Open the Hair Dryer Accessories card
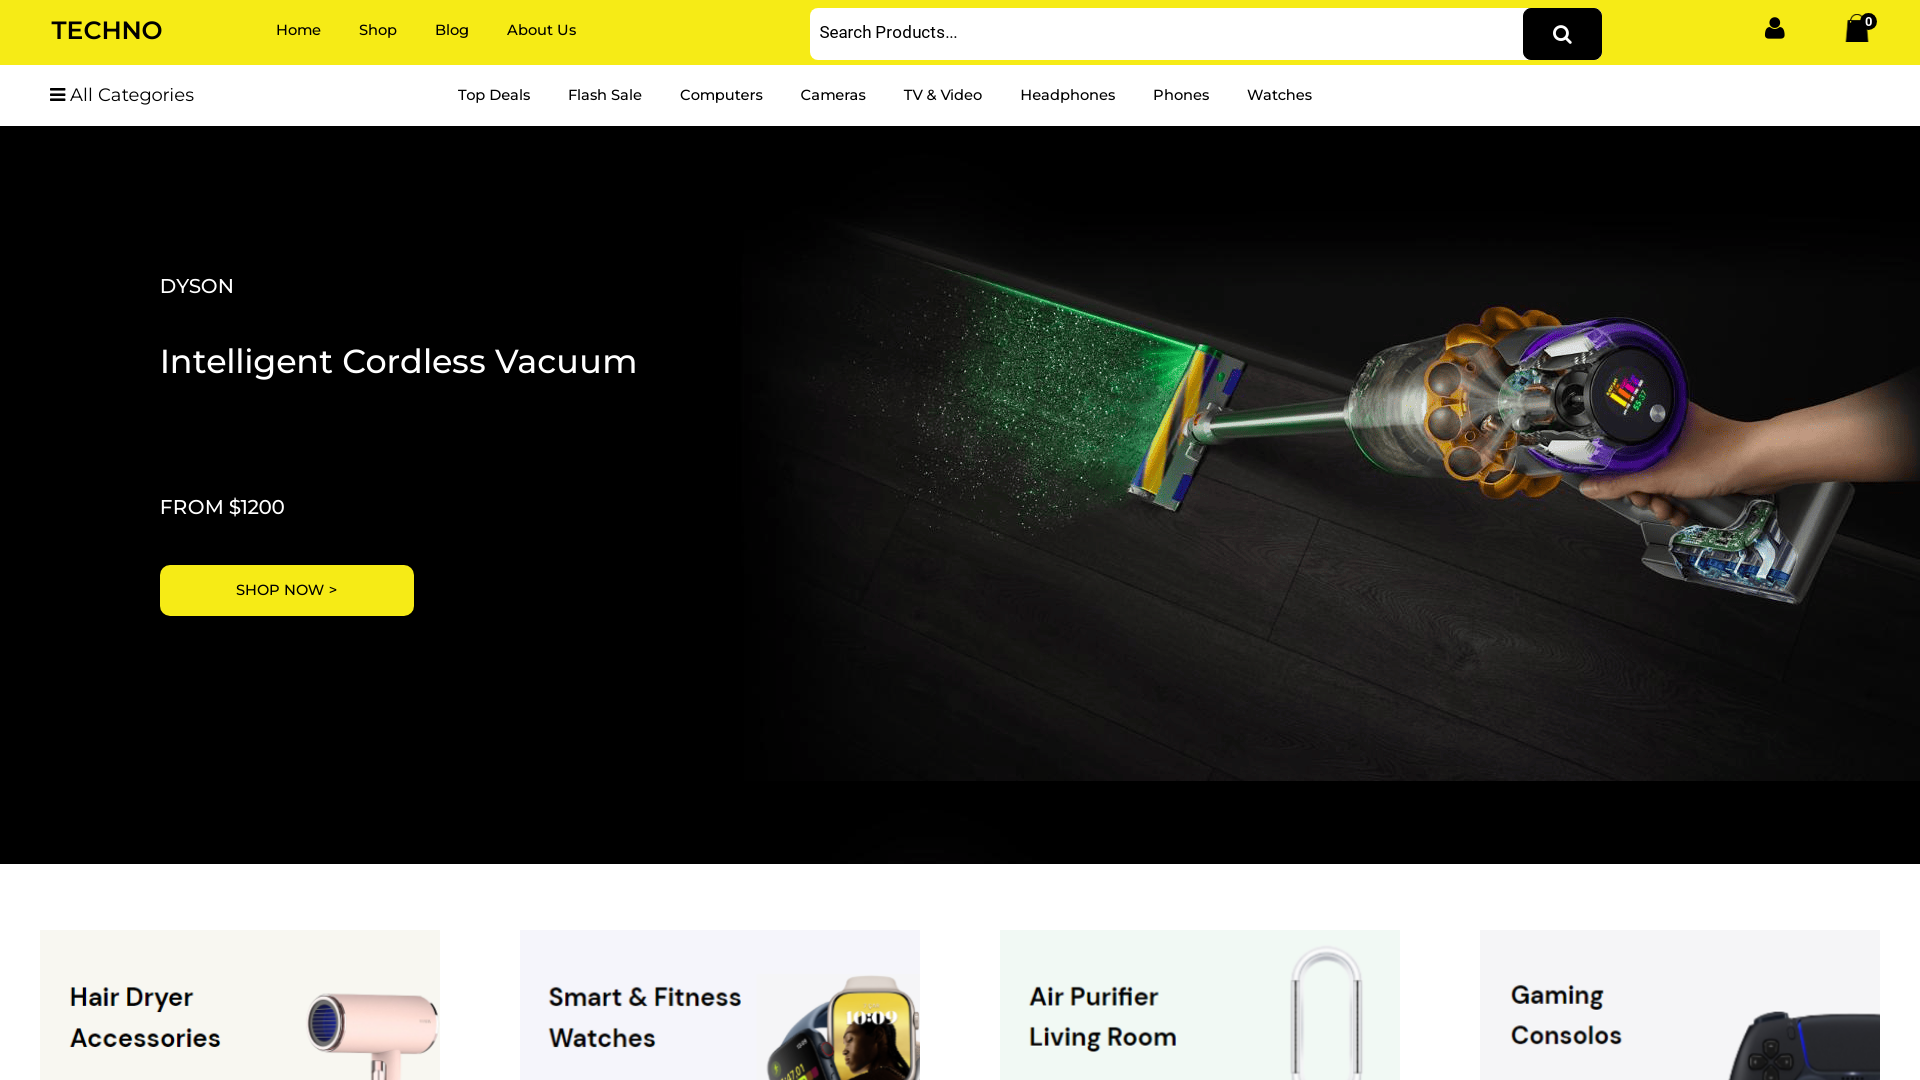This screenshot has height=1080, width=1920. pos(240,1005)
